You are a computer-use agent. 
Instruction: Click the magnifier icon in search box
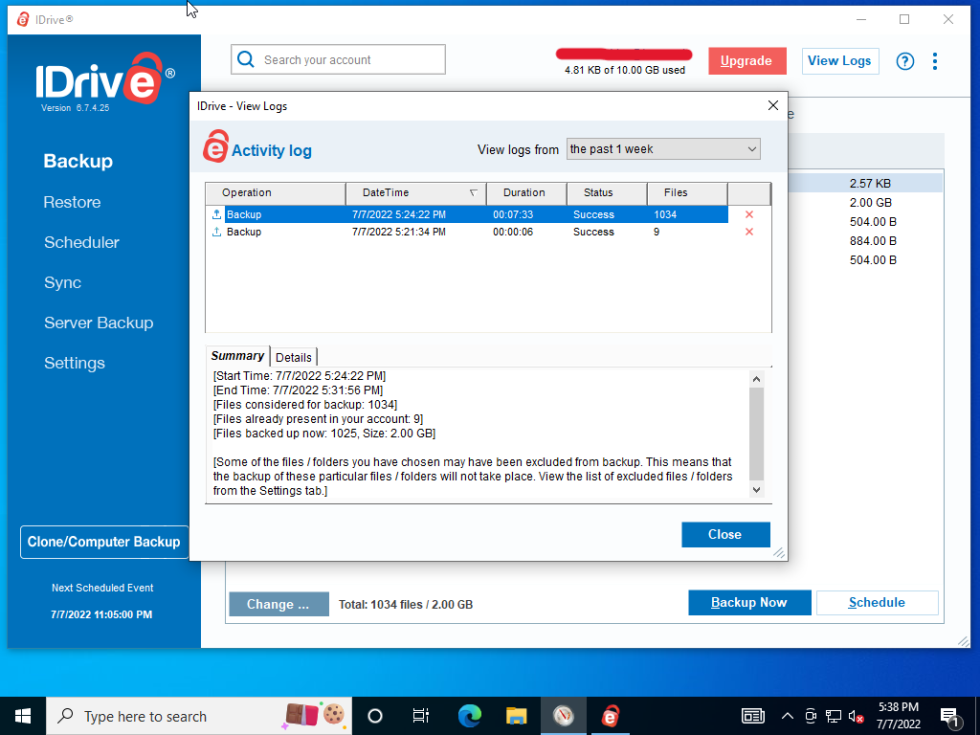tap(246, 59)
